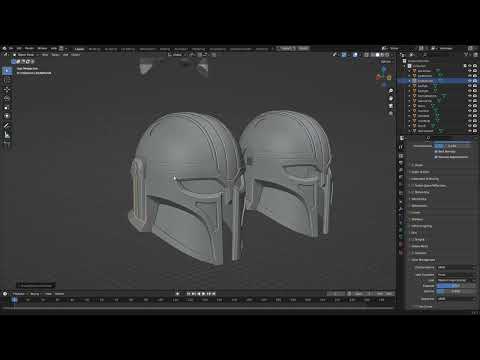Enable the Simplify checkbox
Screen dimensions: 480x360
coord(413,239)
